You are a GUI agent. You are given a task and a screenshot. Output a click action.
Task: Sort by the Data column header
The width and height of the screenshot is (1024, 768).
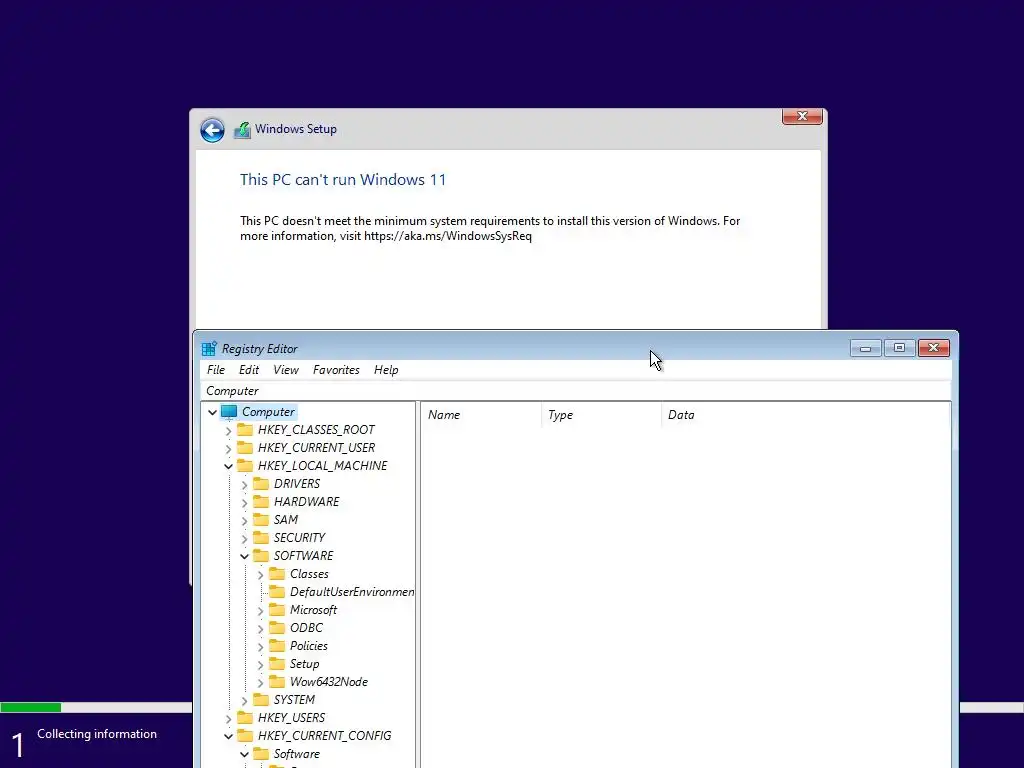click(x=806, y=415)
